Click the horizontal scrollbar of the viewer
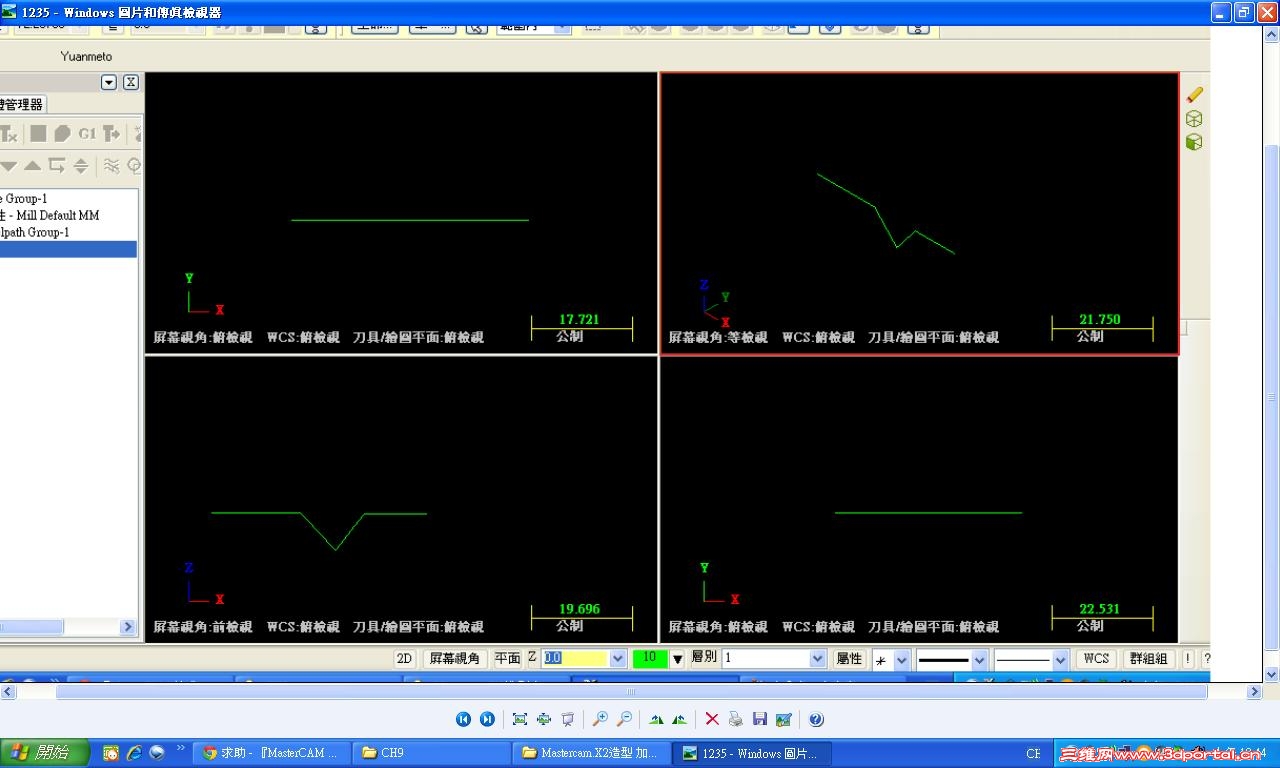Image resolution: width=1280 pixels, height=768 pixels. tap(631, 691)
